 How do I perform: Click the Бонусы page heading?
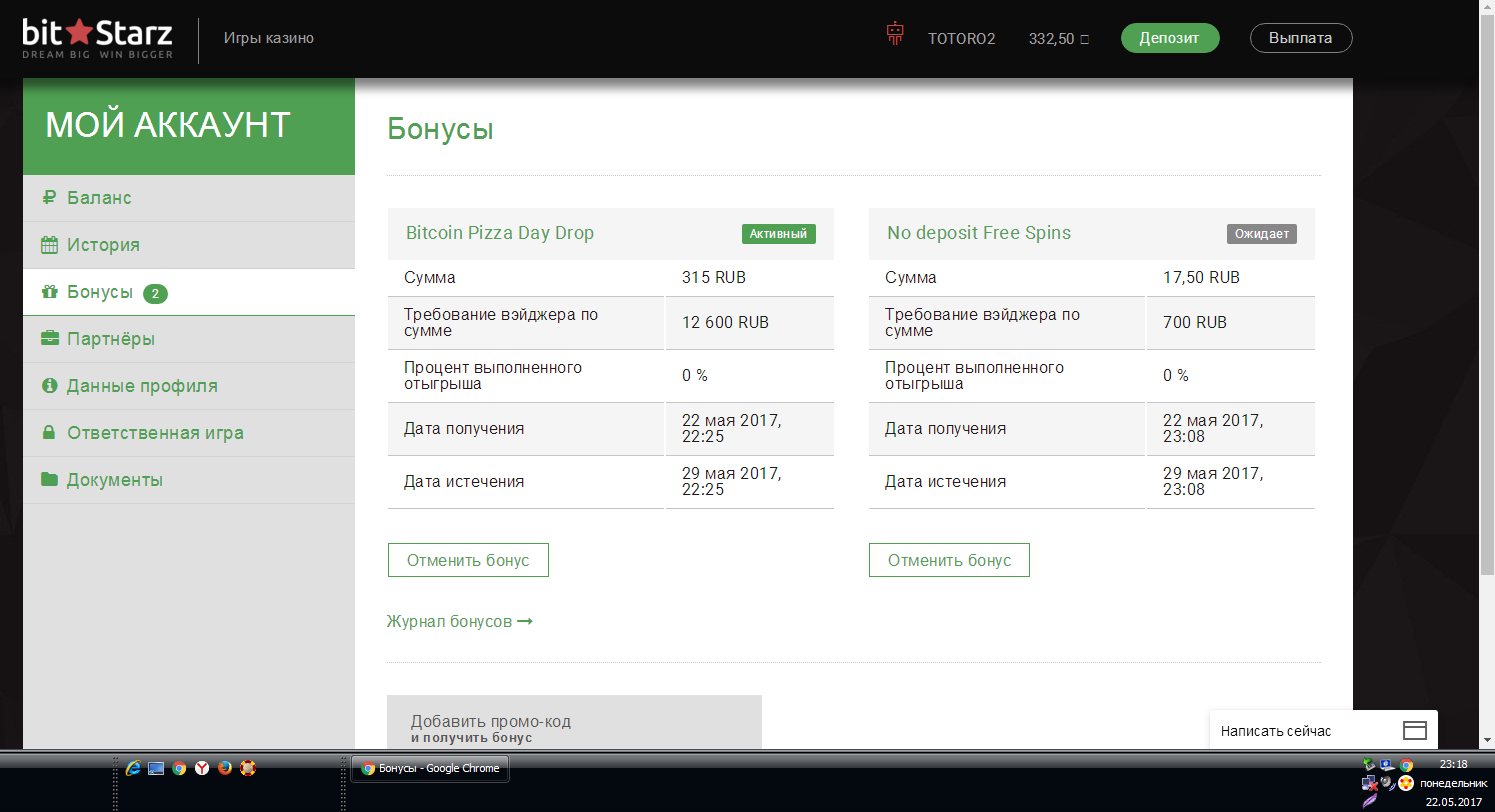coord(440,130)
